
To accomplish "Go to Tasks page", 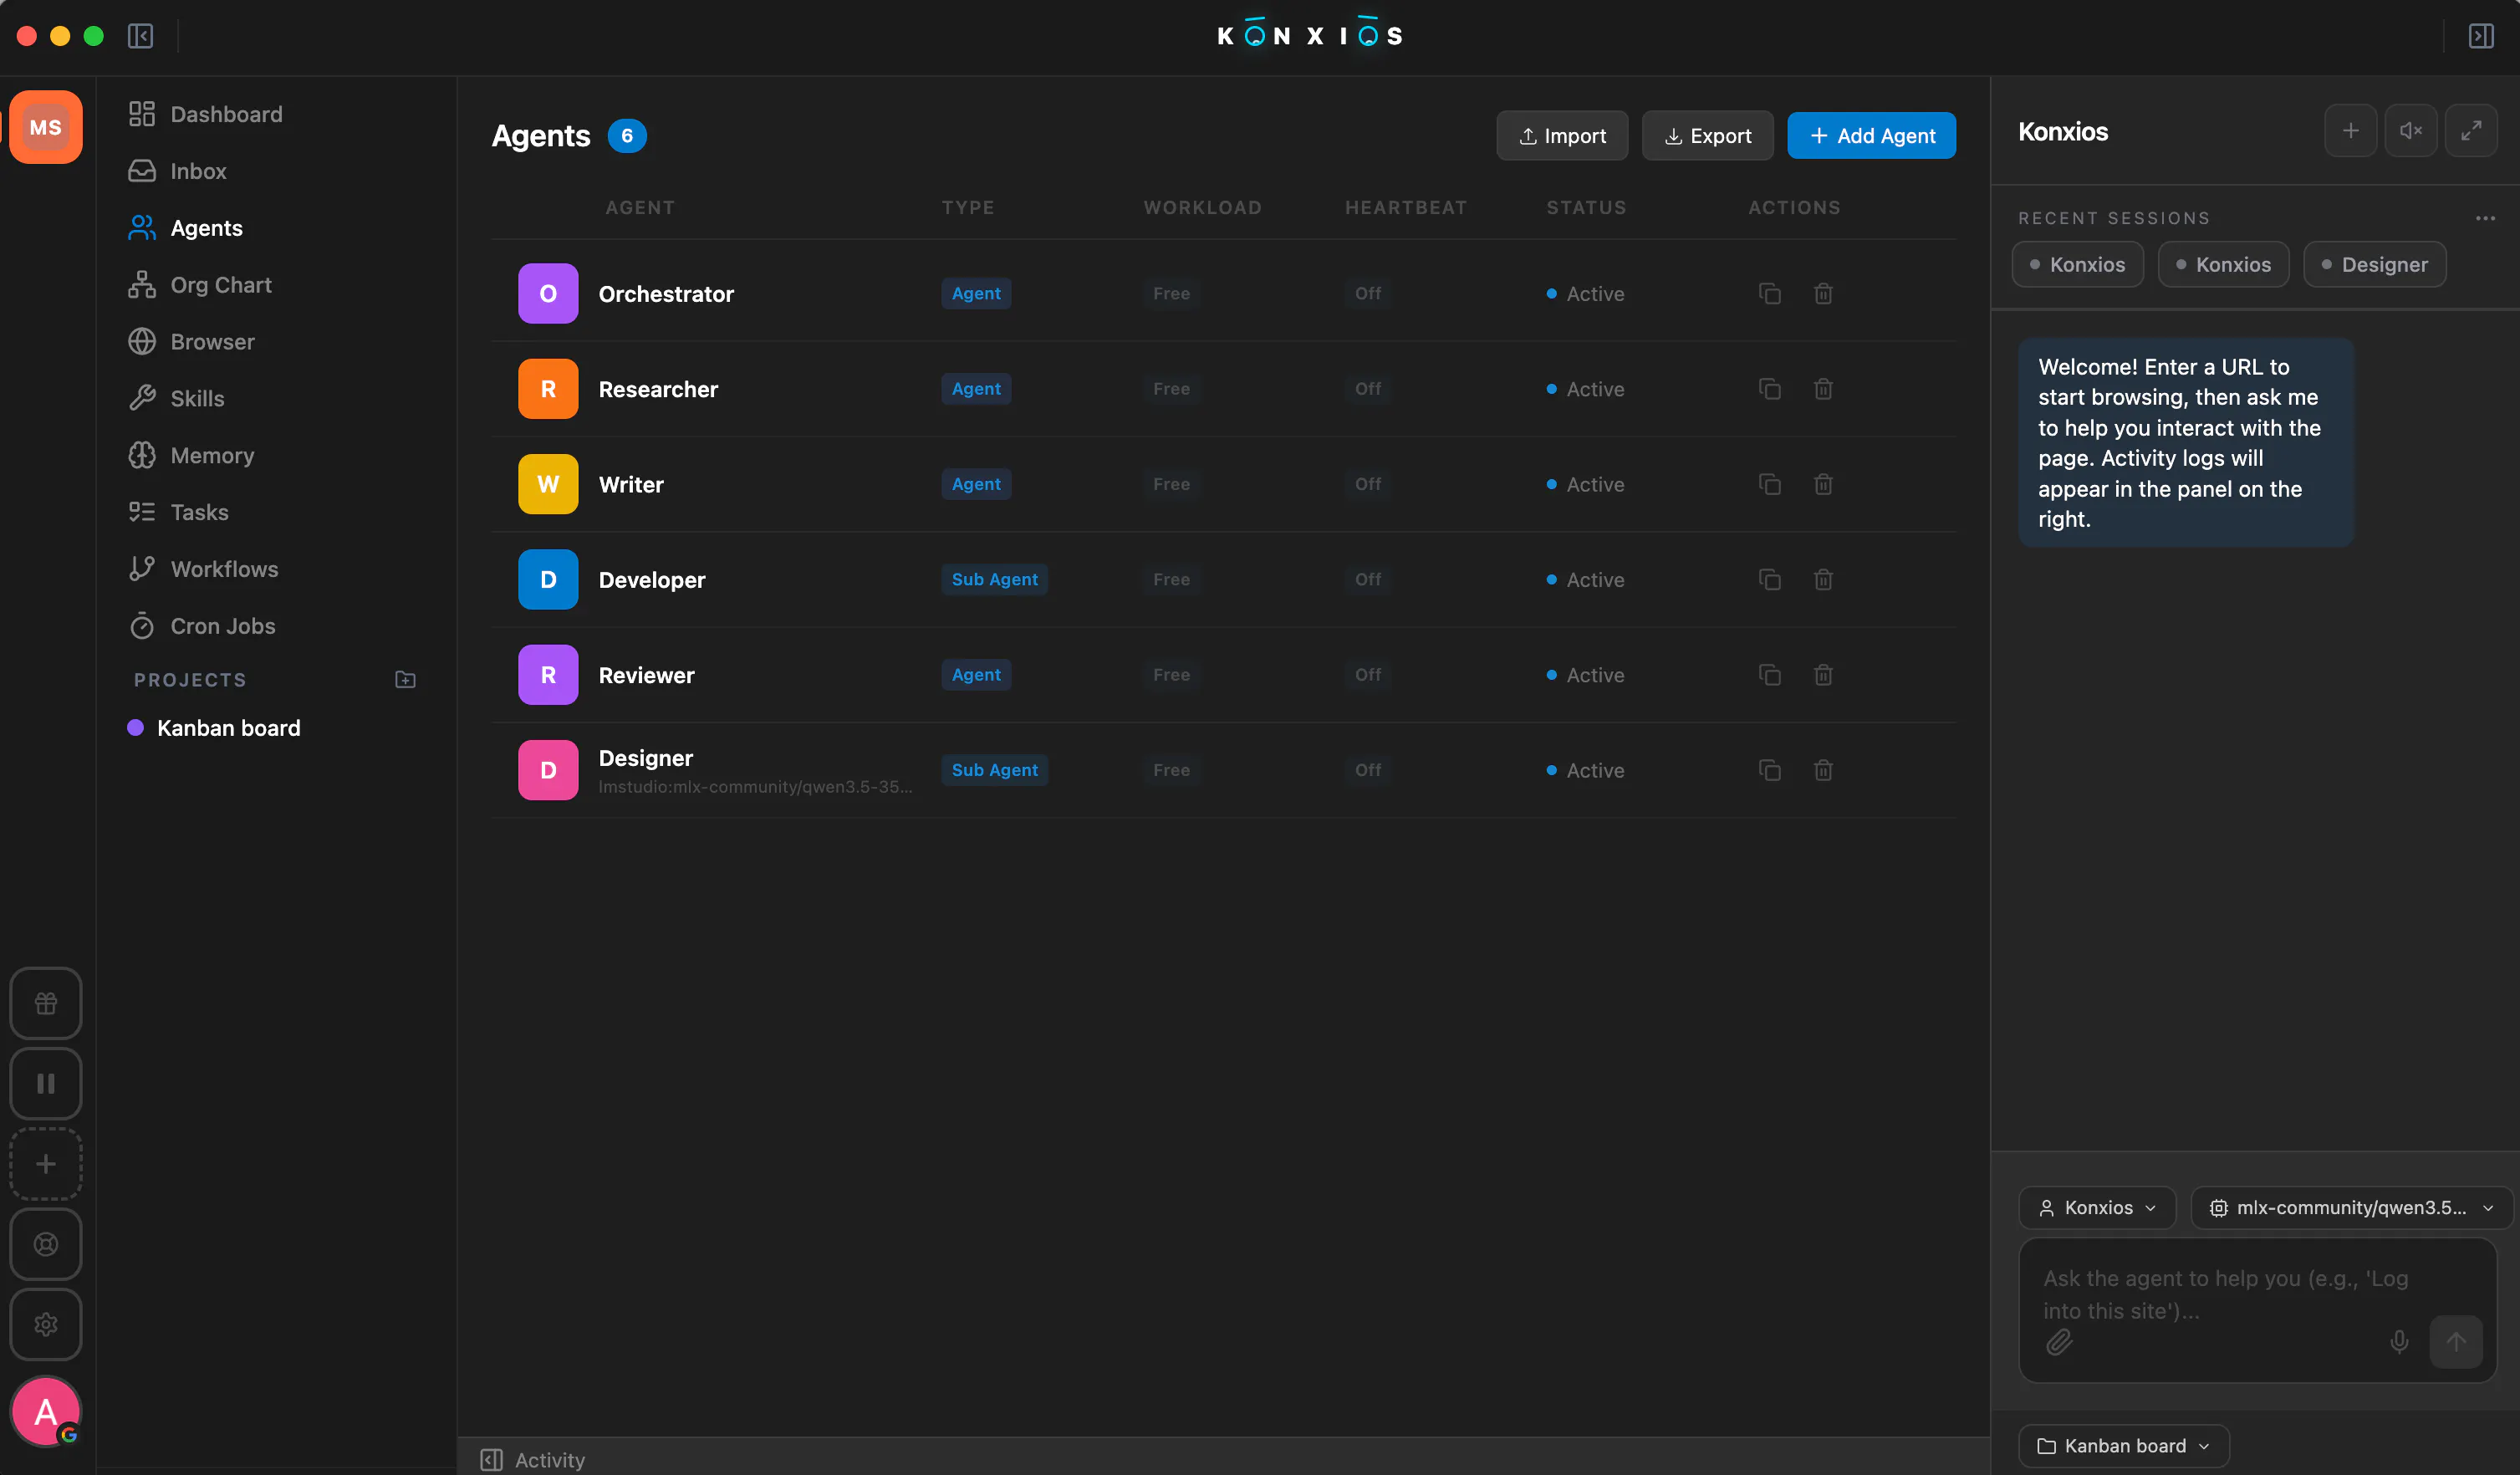I will tap(178, 512).
